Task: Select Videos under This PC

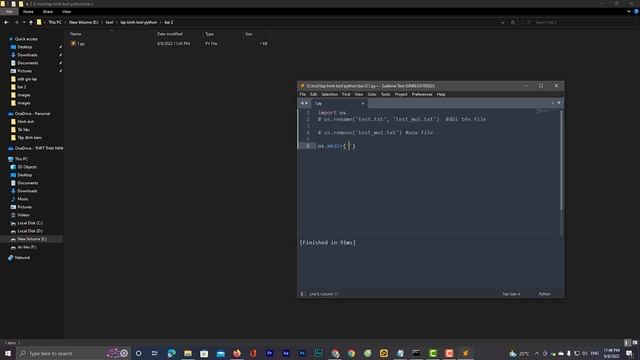Action: 23,215
